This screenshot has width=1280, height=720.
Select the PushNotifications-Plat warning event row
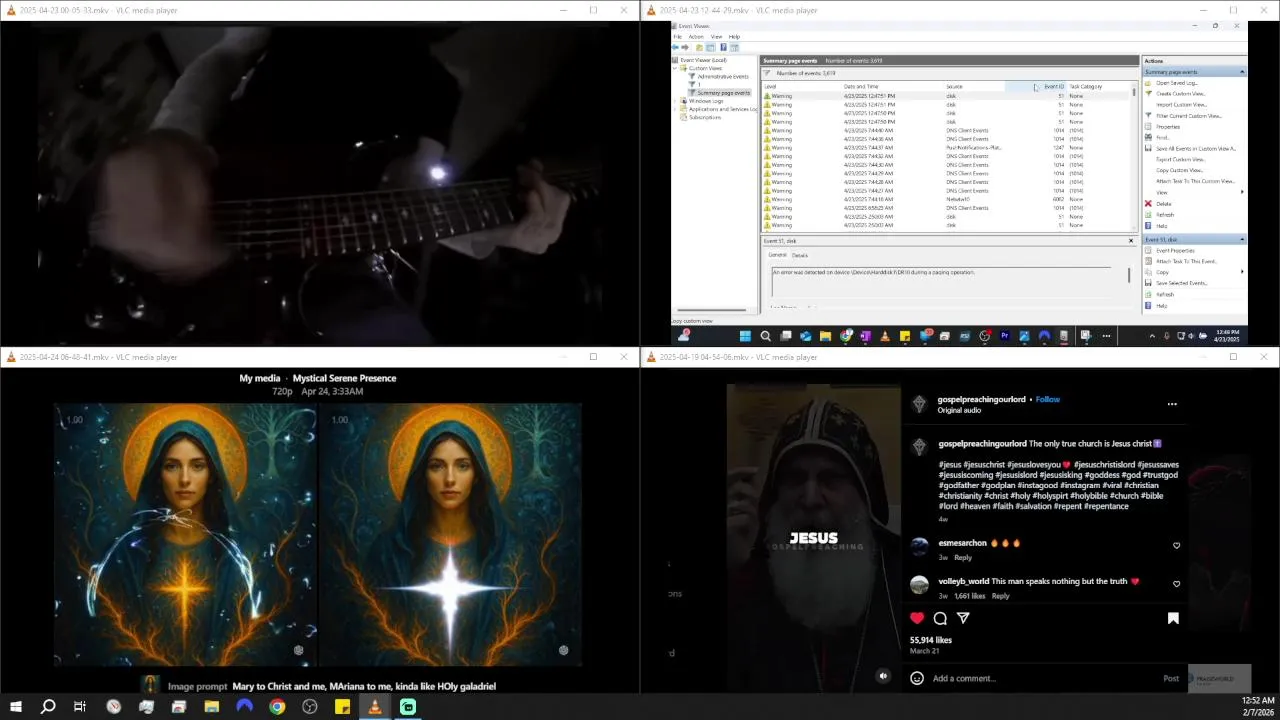tap(948, 148)
